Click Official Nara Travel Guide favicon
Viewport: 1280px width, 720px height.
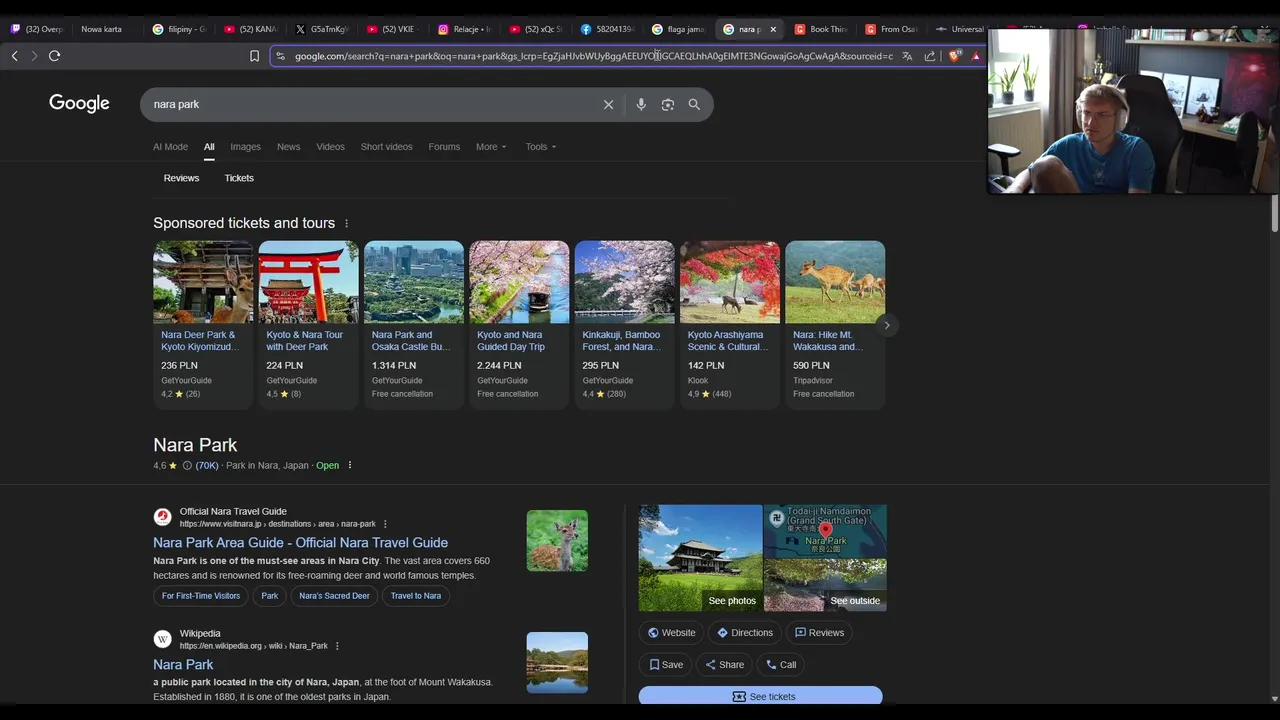pyautogui.click(x=162, y=517)
